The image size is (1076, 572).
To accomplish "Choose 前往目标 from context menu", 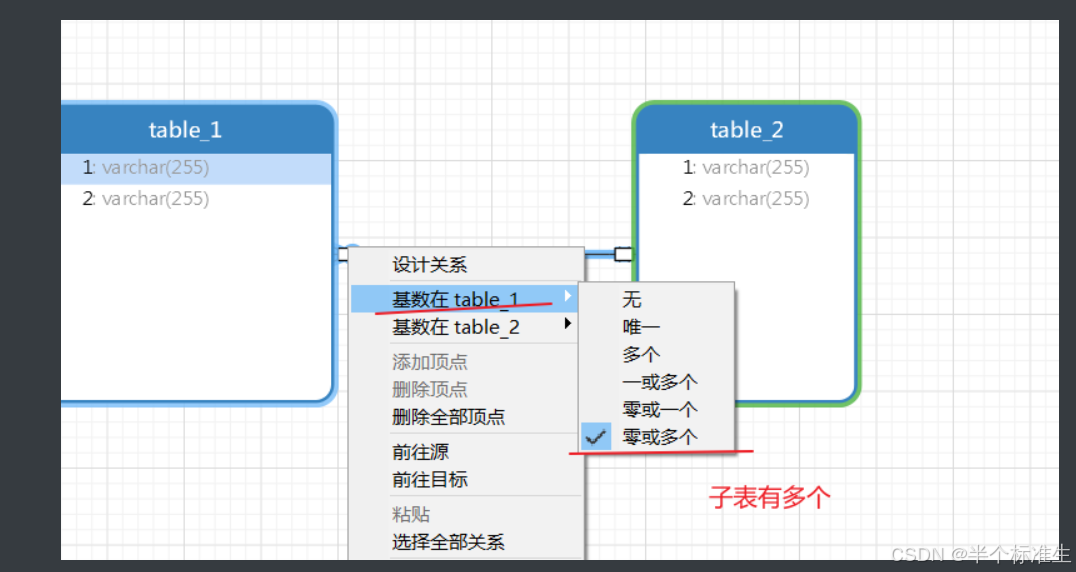I will click(430, 479).
